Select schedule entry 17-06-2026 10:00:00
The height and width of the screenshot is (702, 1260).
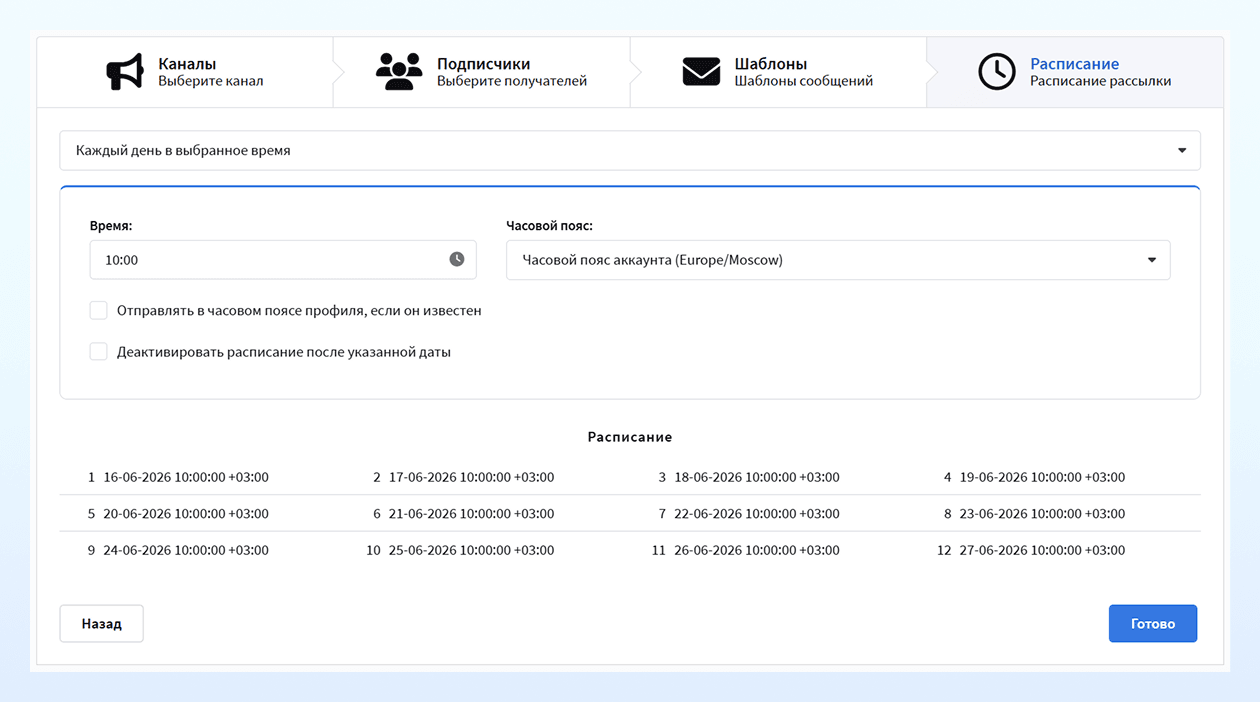(471, 477)
